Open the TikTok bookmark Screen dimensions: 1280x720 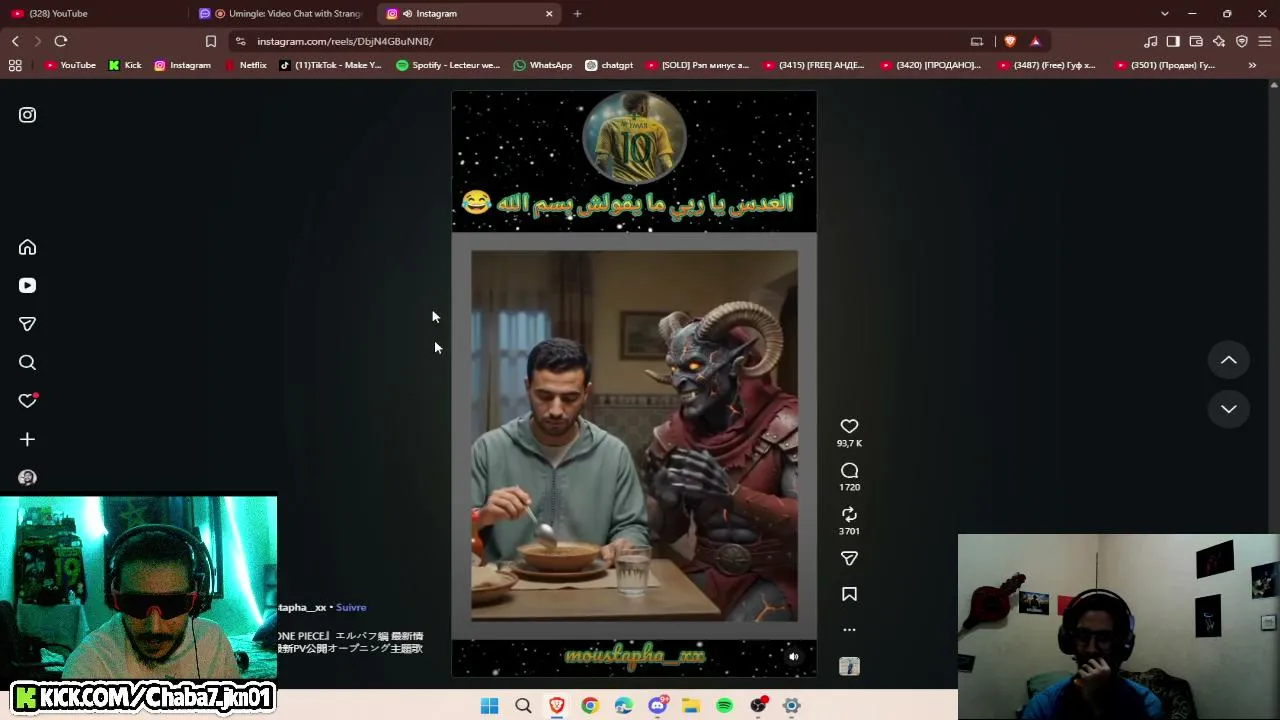click(330, 65)
